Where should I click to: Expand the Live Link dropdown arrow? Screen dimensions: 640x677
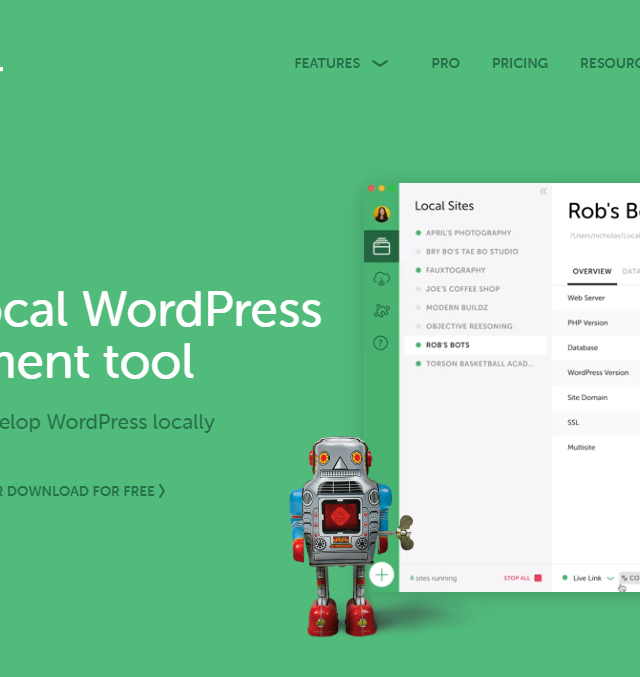pos(610,578)
